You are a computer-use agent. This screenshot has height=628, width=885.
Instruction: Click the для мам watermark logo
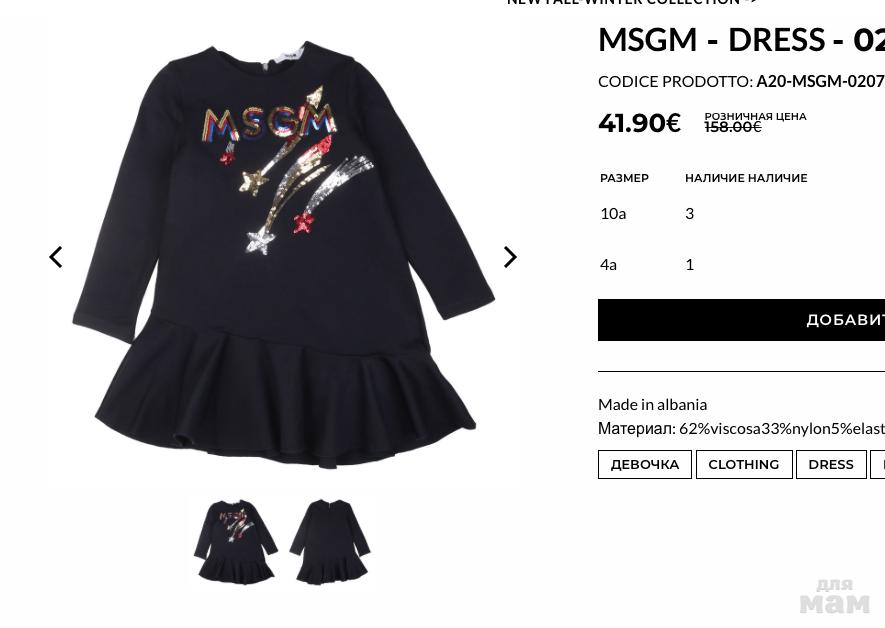pos(835,597)
